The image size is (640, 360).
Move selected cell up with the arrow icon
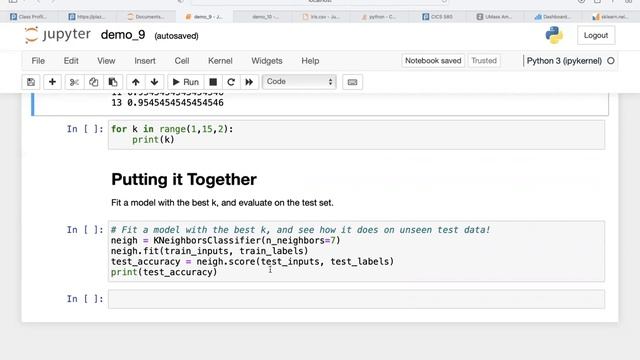pos(136,82)
